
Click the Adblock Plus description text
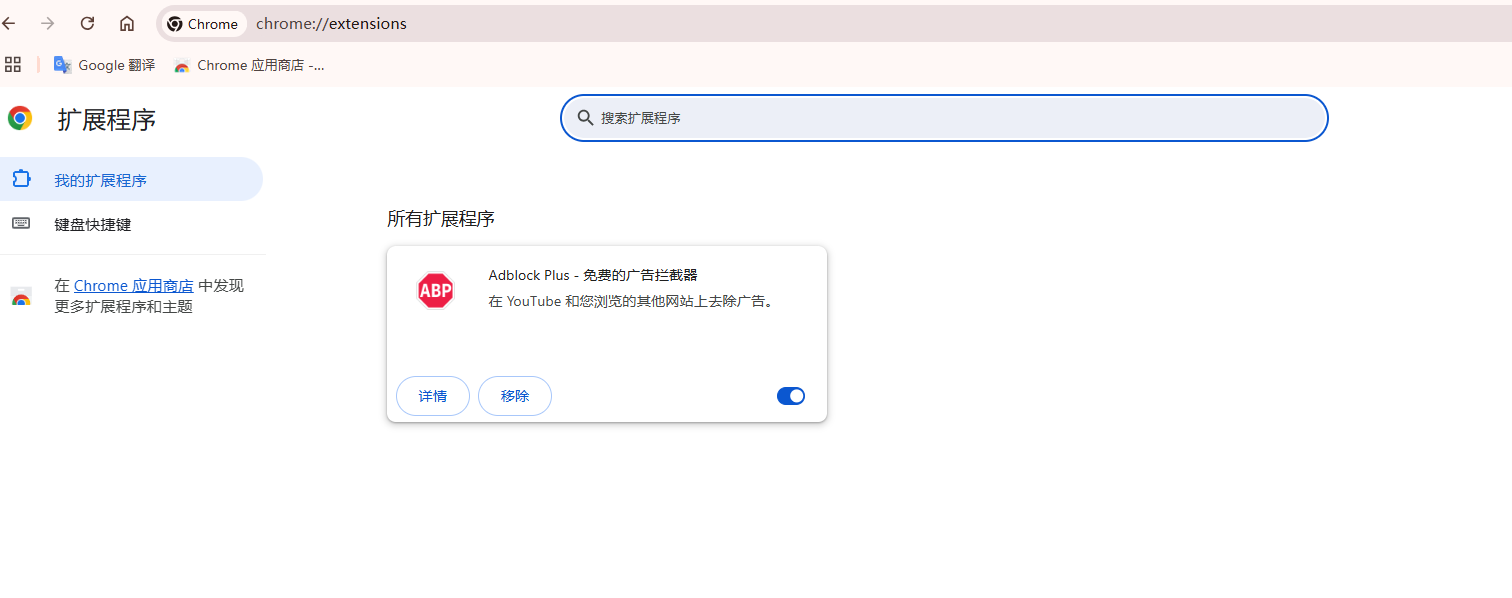coord(631,301)
